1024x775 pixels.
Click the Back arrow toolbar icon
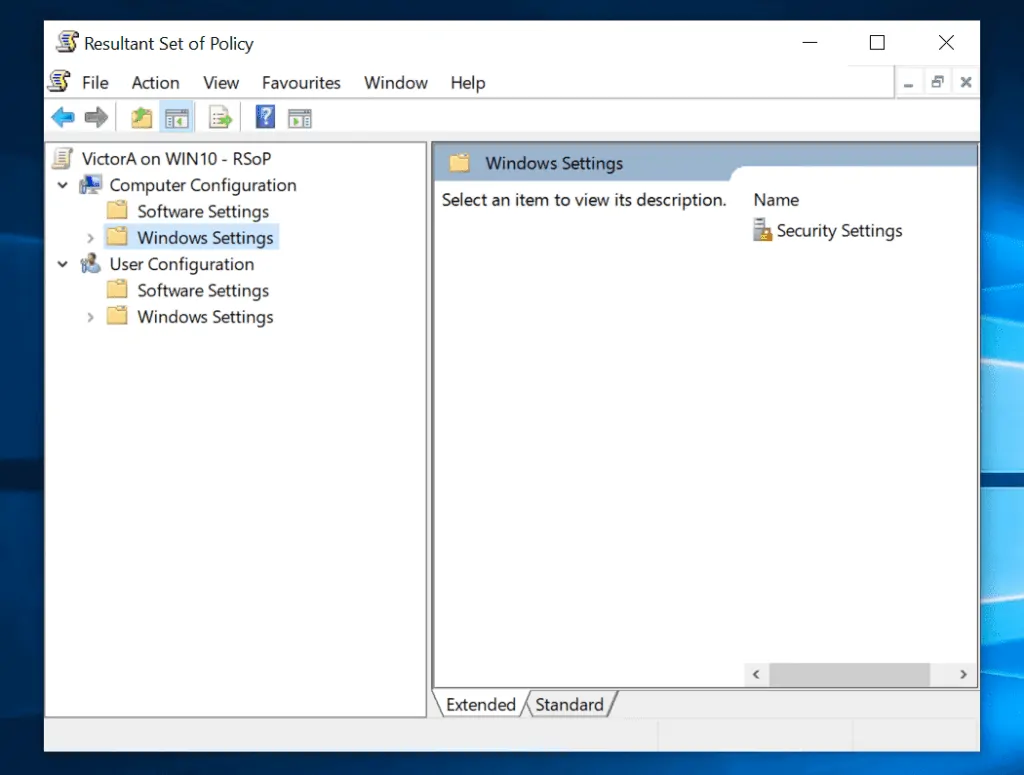click(x=63, y=118)
